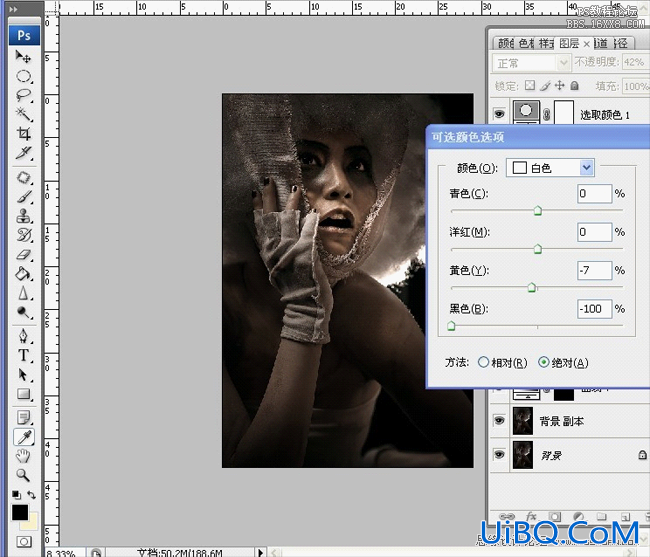650x557 pixels.
Task: Select the Magic Wand tool
Action: 23,114
